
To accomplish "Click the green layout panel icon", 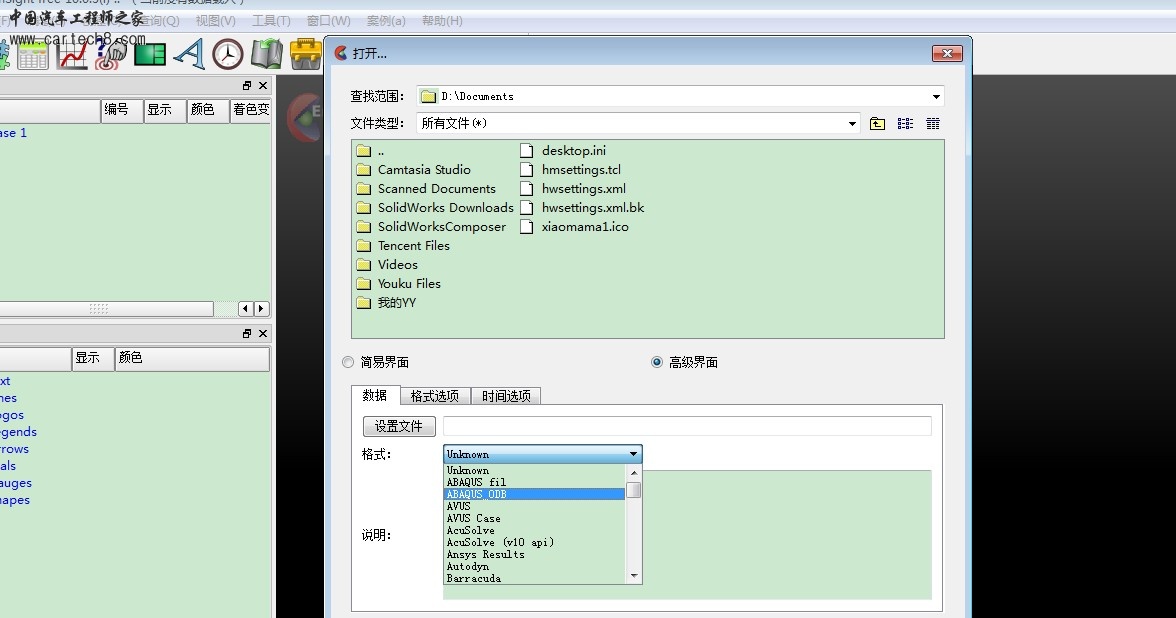I will pos(150,54).
